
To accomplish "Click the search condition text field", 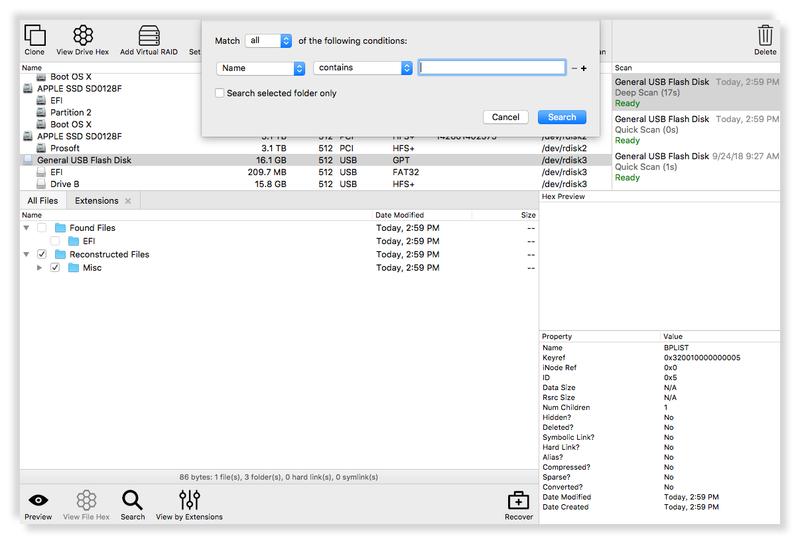I will pyautogui.click(x=492, y=68).
